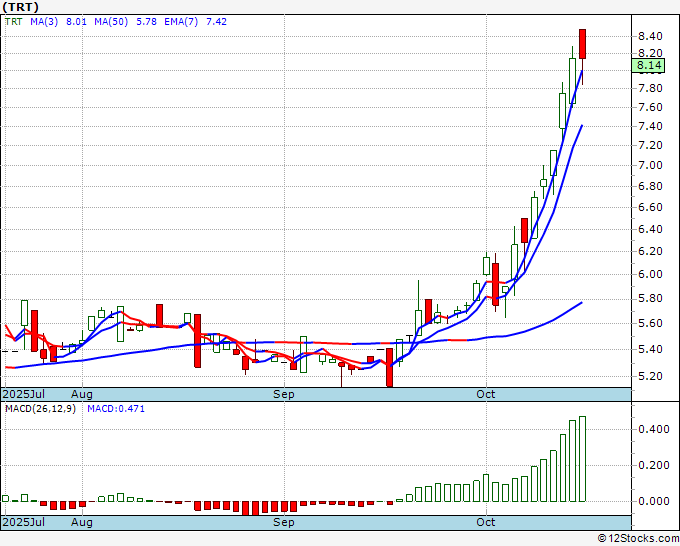Click the 6.20 price axis label
This screenshot has height=546, width=680.
click(650, 252)
